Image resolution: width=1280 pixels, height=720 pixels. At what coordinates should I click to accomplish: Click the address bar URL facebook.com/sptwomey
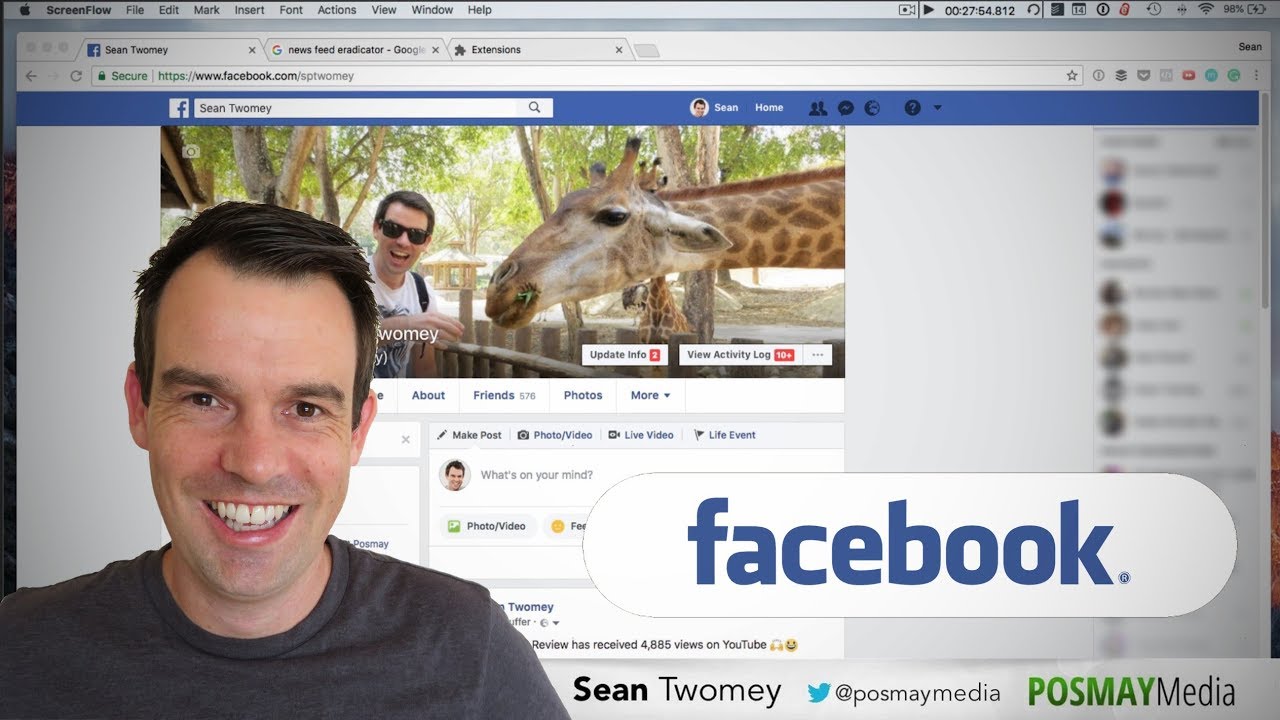[256, 76]
